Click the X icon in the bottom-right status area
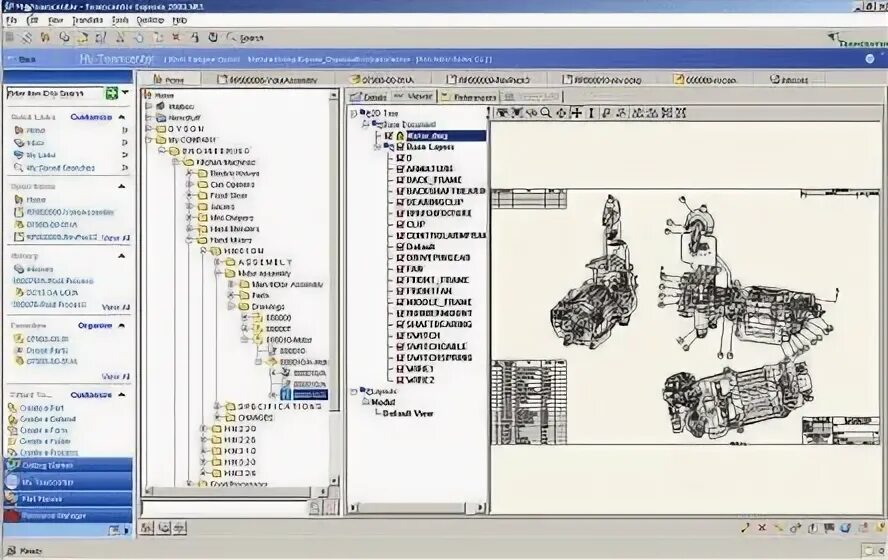 pos(762,528)
